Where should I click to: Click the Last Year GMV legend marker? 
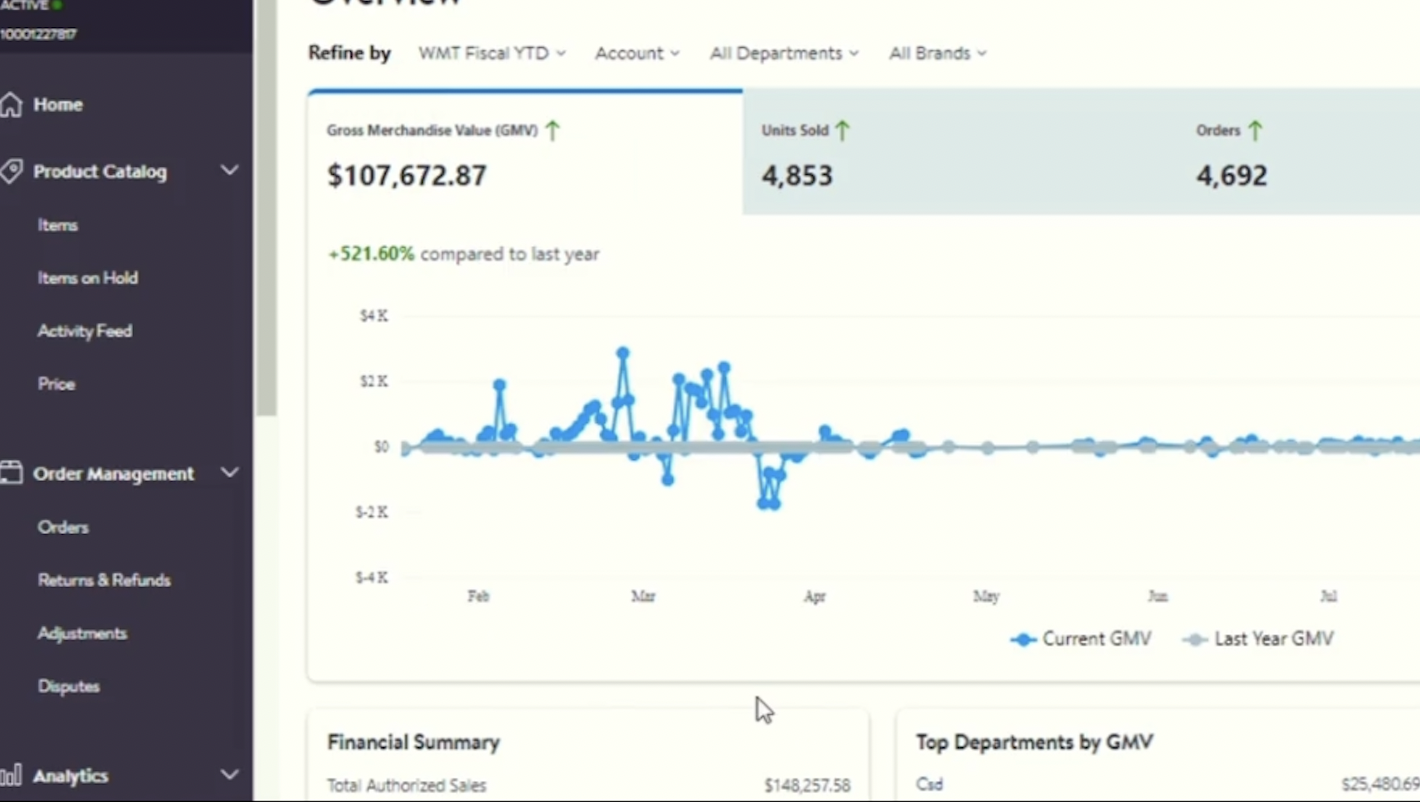[x=1195, y=639]
